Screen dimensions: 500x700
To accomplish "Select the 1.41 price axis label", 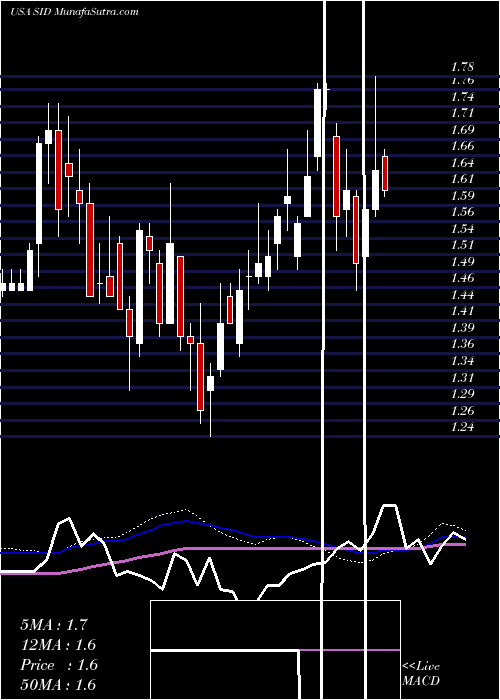I will coord(462,311).
